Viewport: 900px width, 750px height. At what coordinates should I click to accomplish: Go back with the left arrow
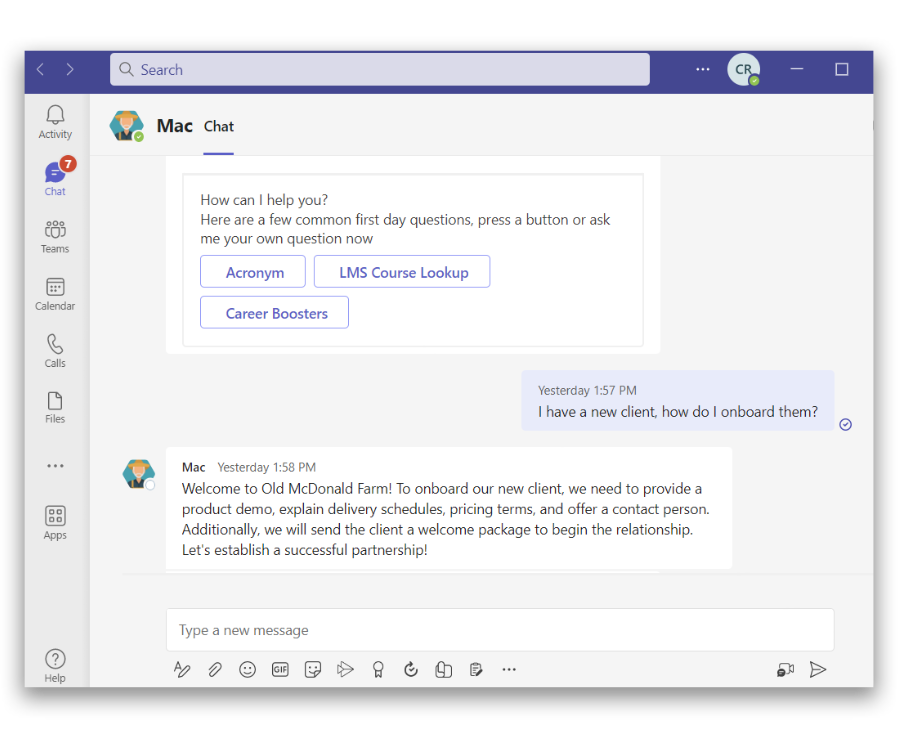tap(40, 69)
